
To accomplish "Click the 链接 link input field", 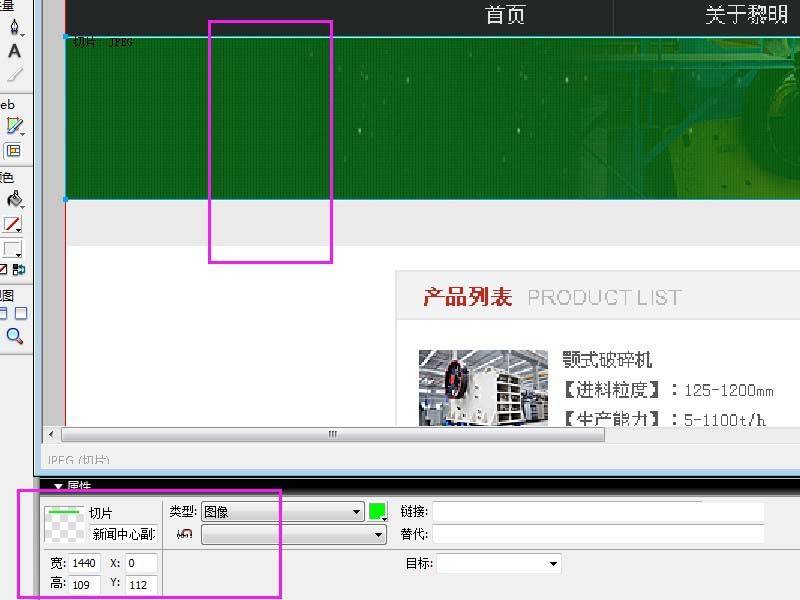I will pos(597,512).
